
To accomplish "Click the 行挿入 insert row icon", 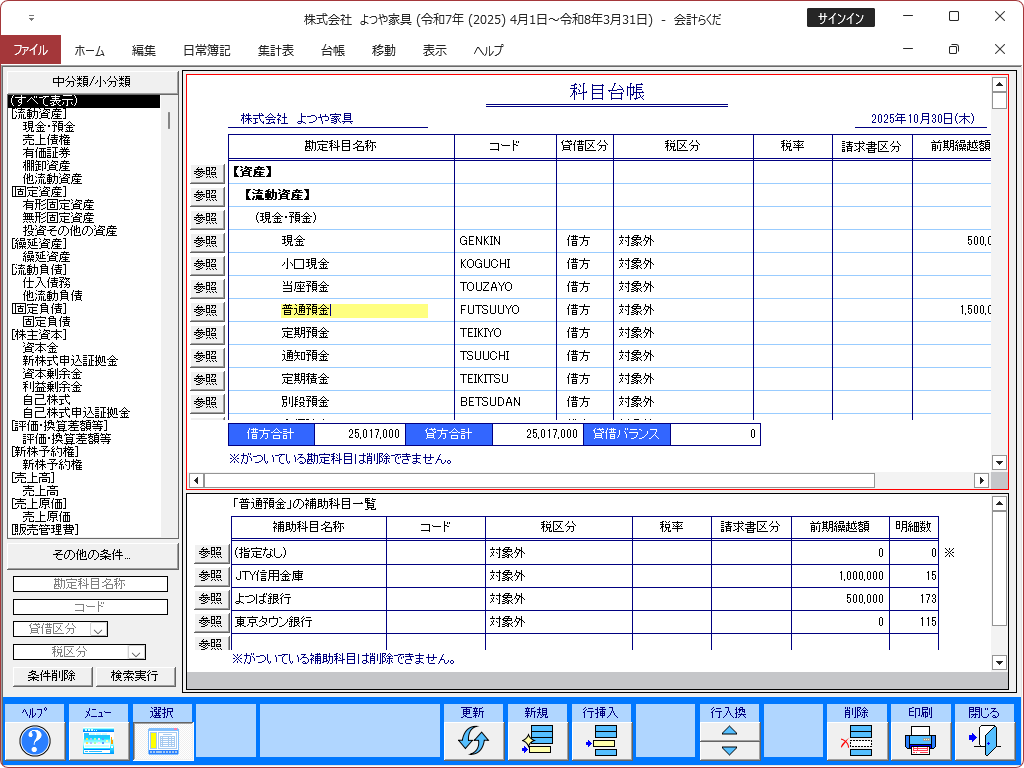I will click(x=600, y=740).
